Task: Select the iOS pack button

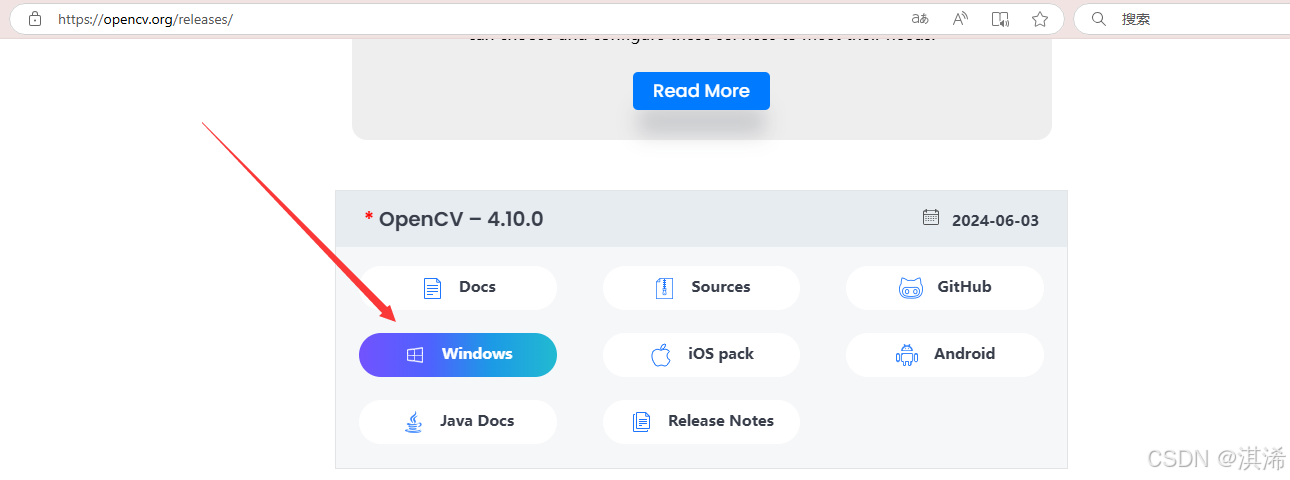Action: pos(701,355)
